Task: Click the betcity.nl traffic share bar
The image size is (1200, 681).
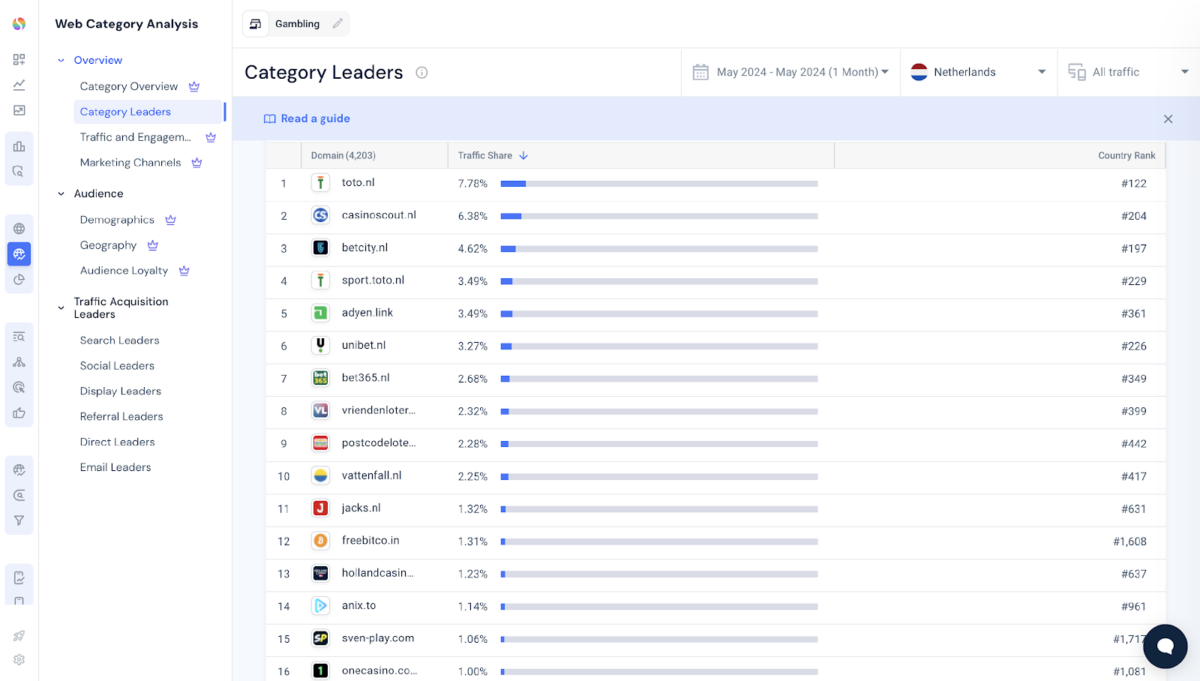Action: click(659, 249)
